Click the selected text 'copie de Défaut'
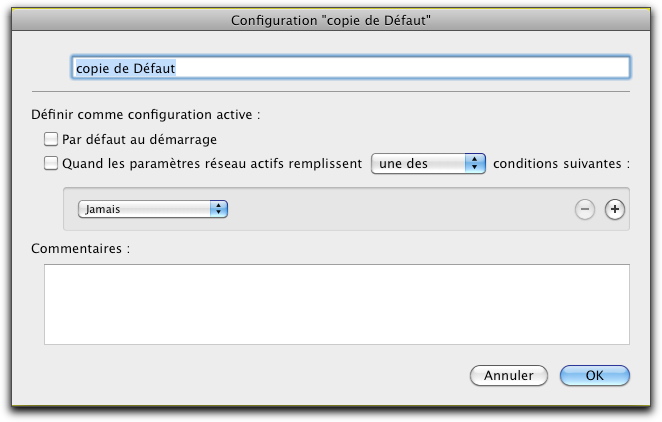This screenshot has height=422, width=662. coord(125,68)
